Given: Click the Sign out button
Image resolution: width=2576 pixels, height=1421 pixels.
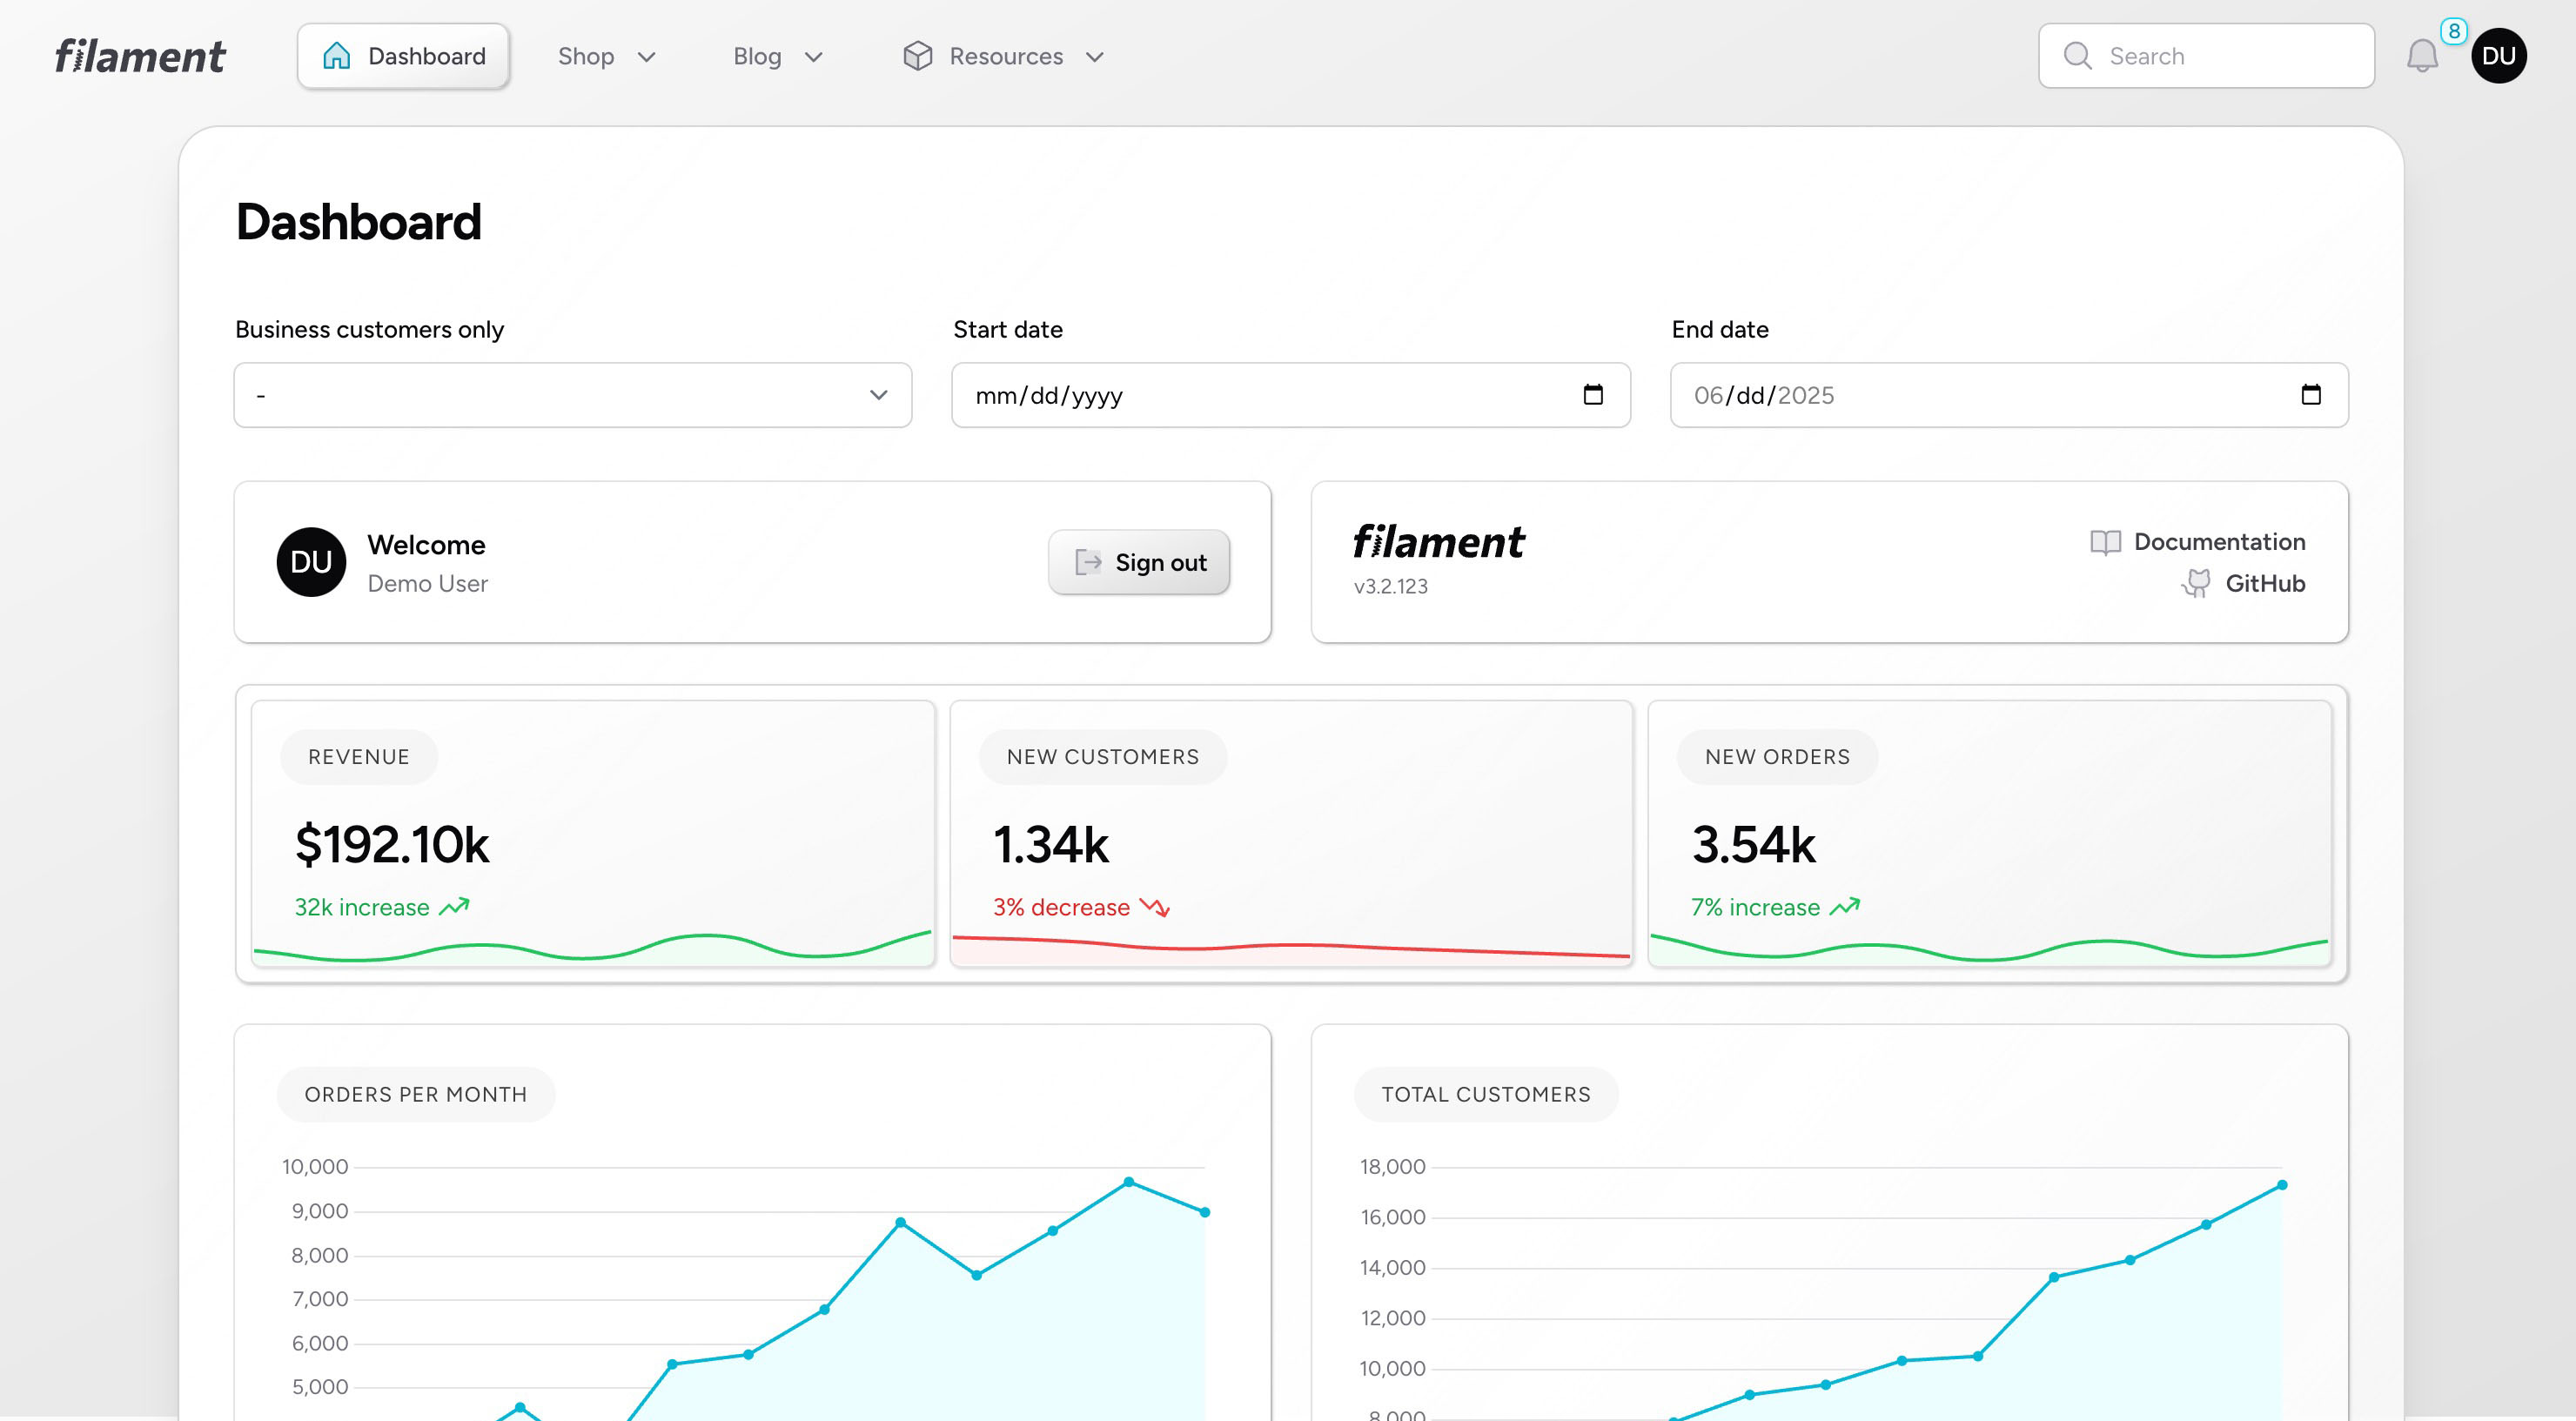Looking at the screenshot, I should (1139, 562).
